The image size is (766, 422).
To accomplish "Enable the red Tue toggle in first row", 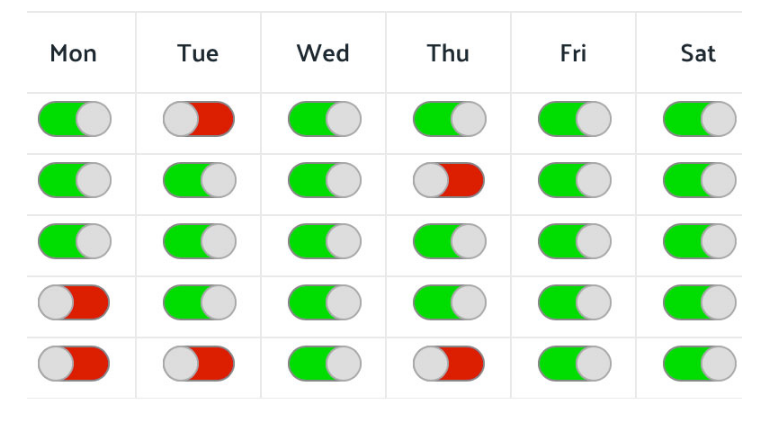I will pyautogui.click(x=199, y=119).
